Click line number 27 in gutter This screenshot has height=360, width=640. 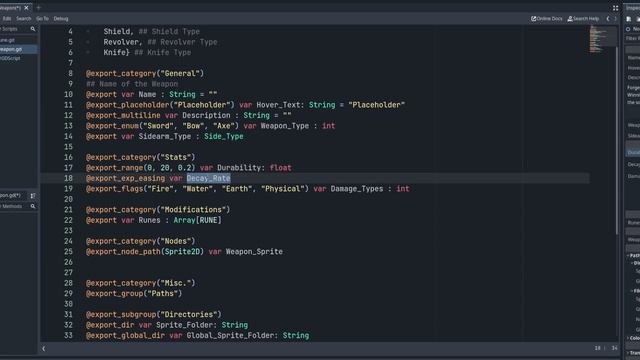(68, 273)
